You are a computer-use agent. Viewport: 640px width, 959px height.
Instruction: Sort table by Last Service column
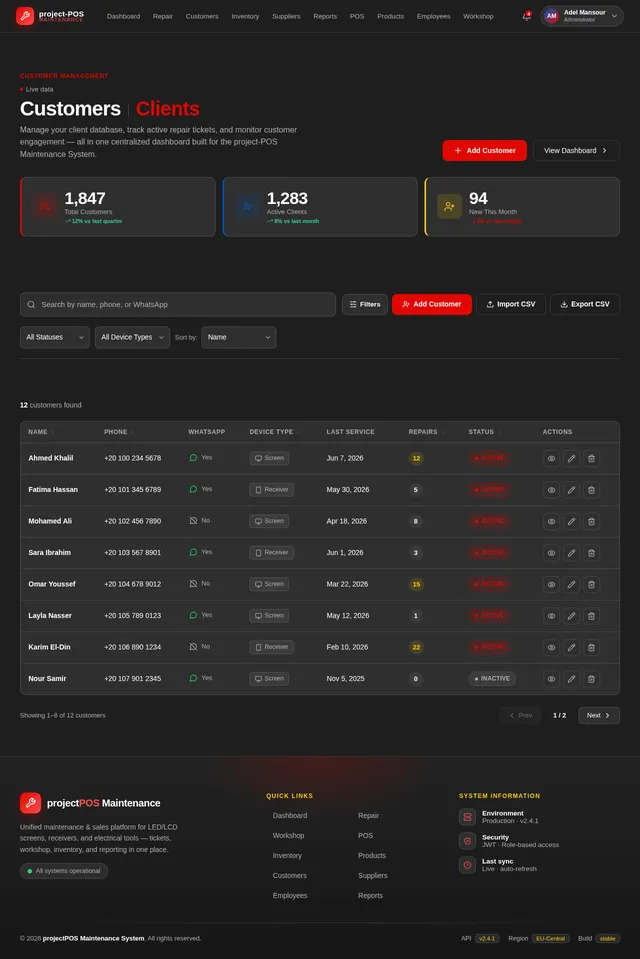click(x=351, y=432)
